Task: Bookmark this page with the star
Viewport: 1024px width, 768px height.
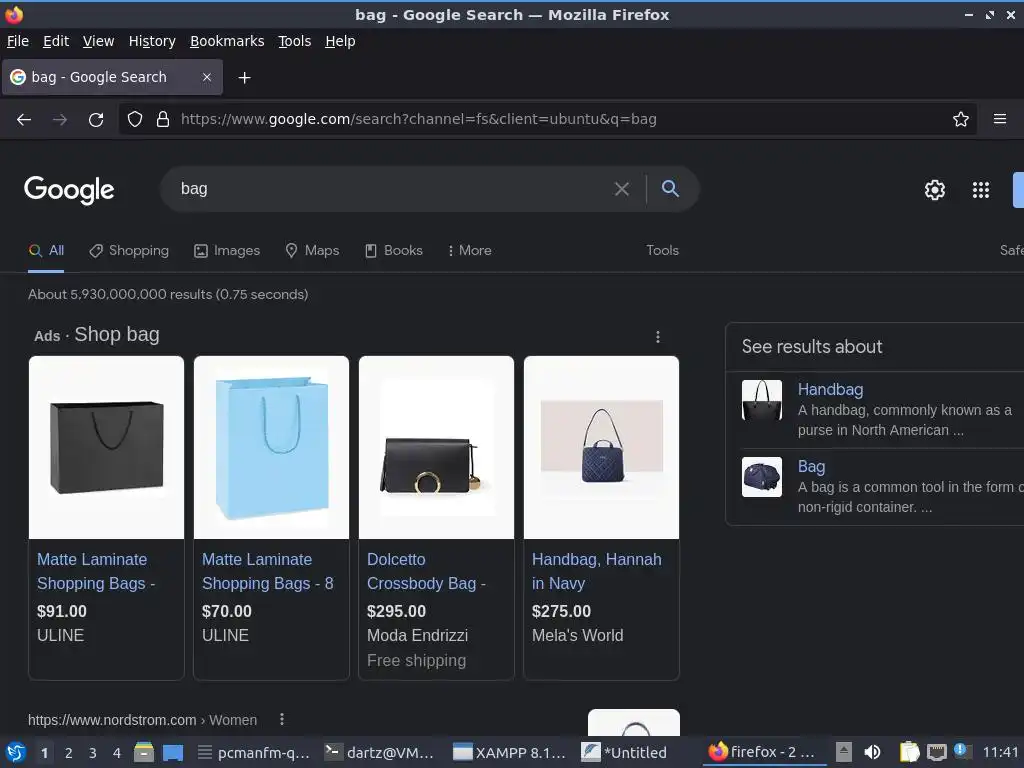Action: [960, 119]
